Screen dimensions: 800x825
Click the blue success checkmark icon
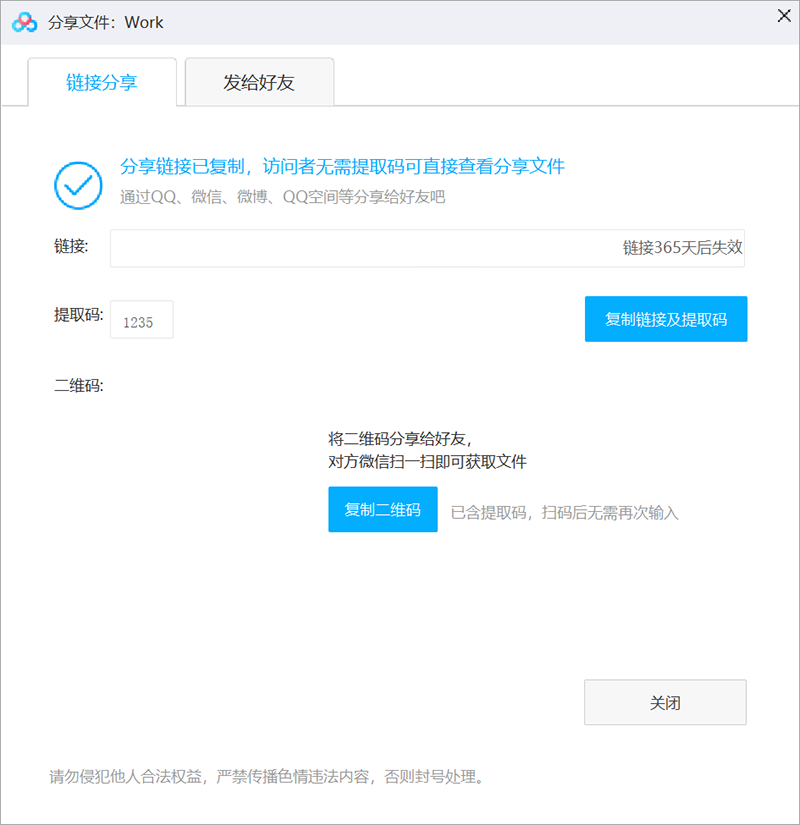pyautogui.click(x=78, y=186)
